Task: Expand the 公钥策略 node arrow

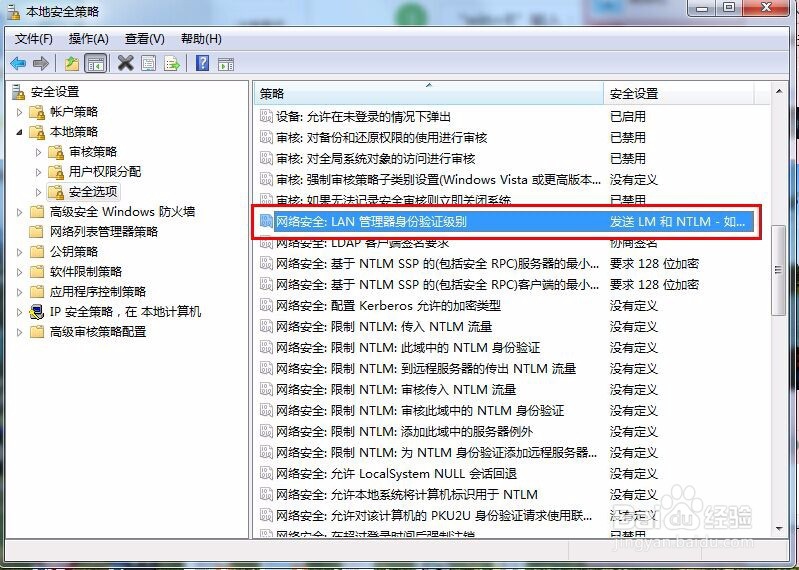Action: pyautogui.click(x=19, y=252)
